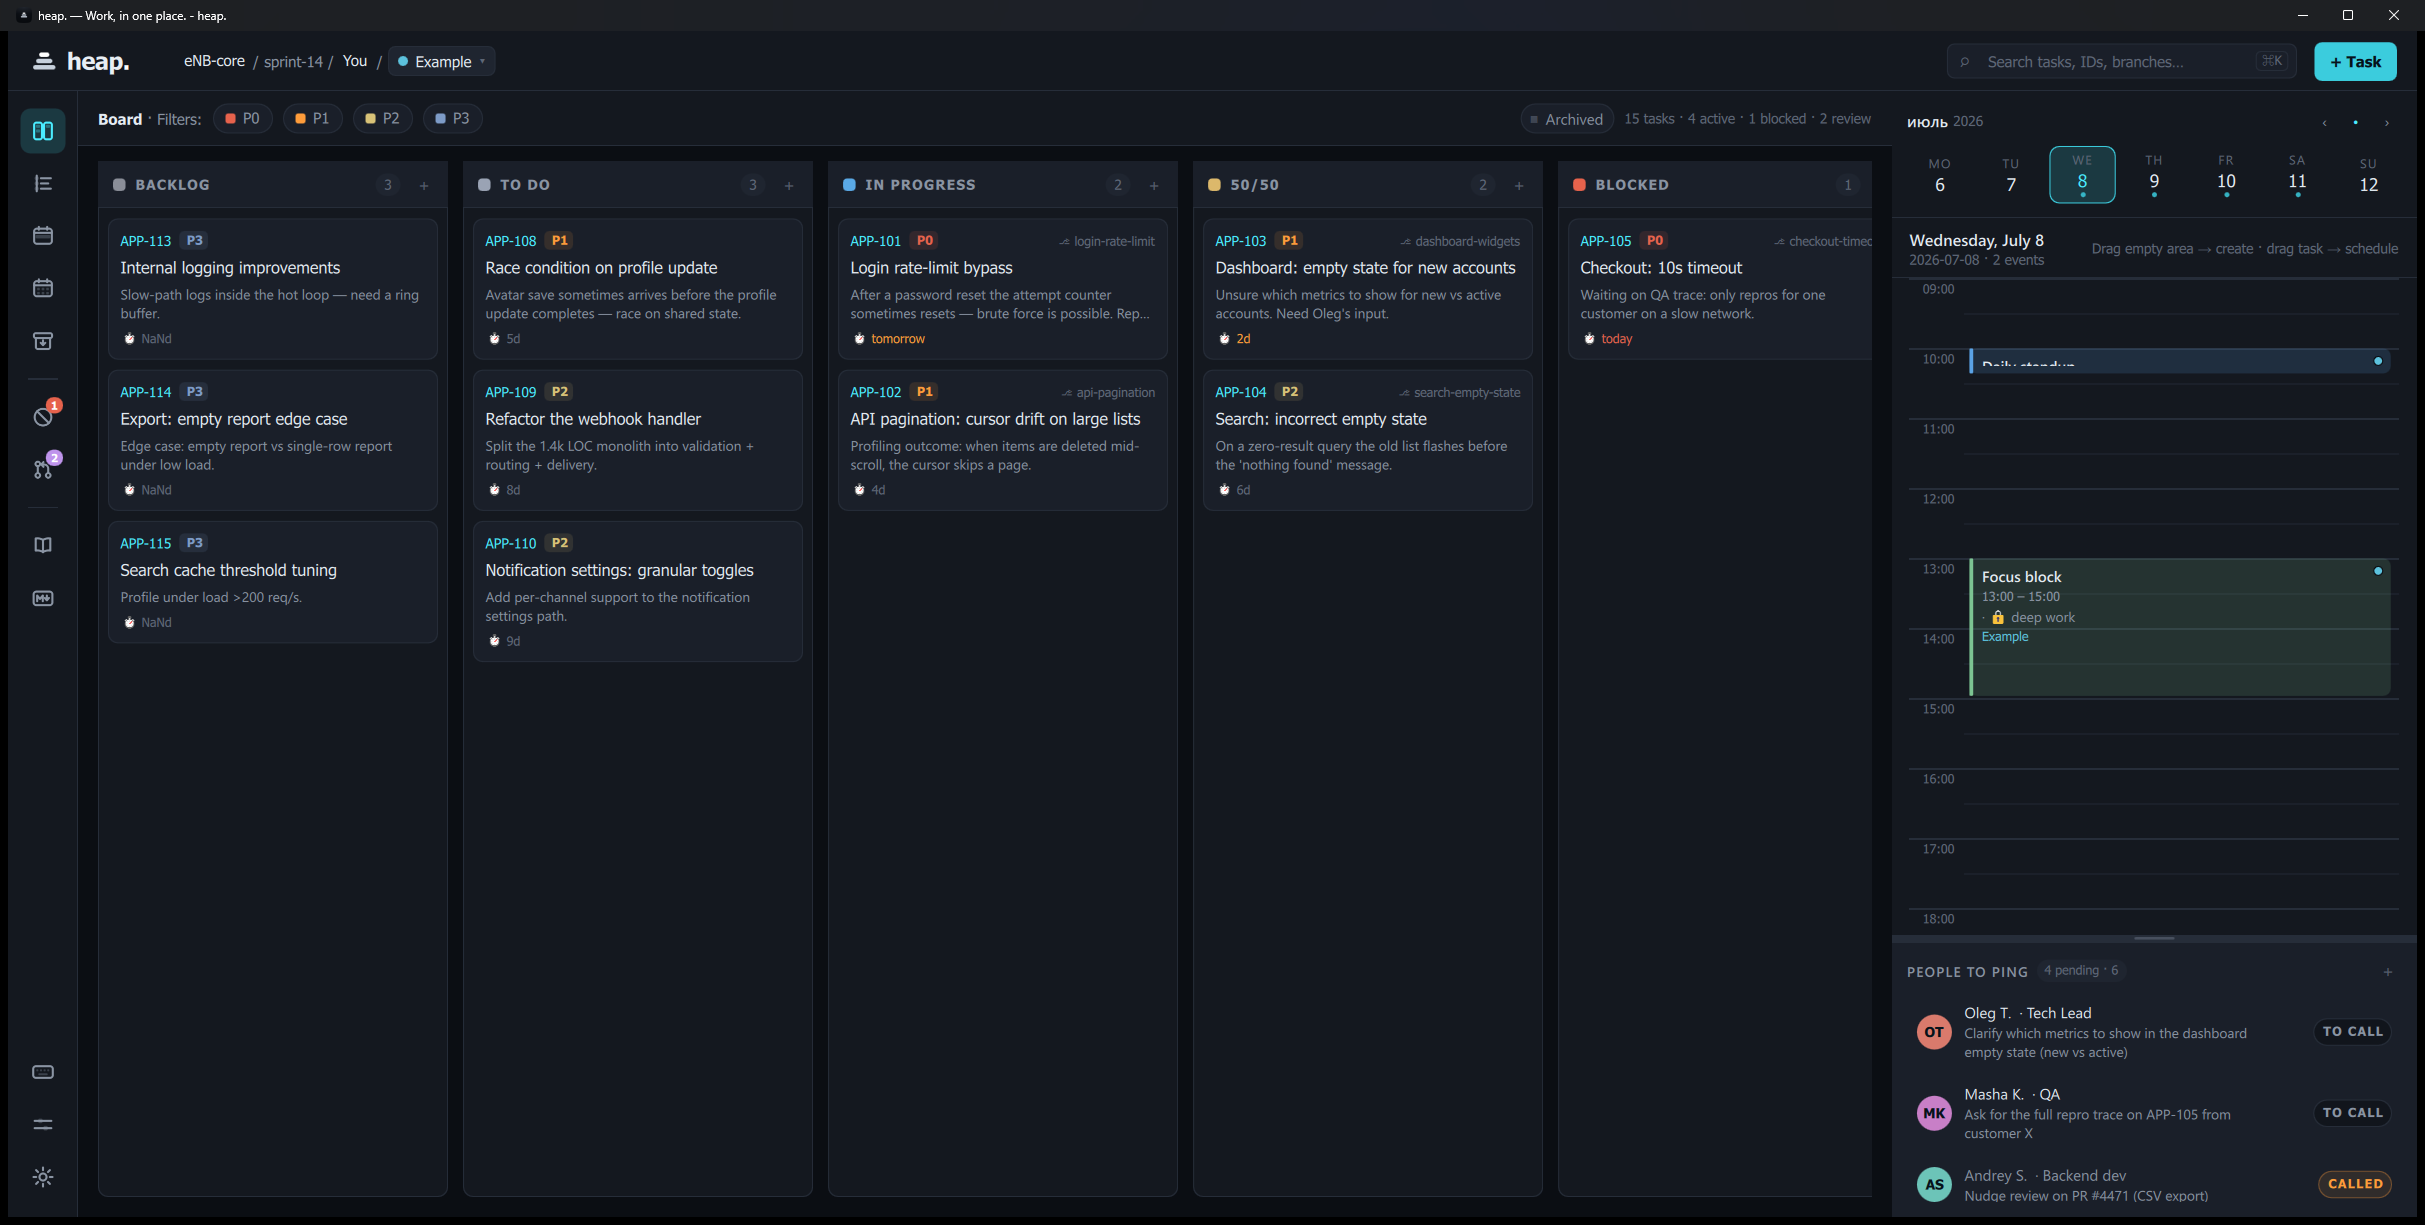Open the eNB-core breadcrumb link
The width and height of the screenshot is (2425, 1225).
pyautogui.click(x=214, y=61)
